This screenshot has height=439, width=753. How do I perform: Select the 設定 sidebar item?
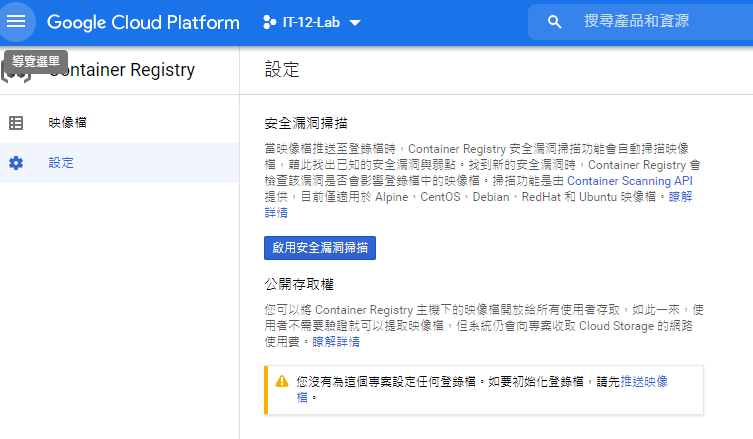click(120, 163)
